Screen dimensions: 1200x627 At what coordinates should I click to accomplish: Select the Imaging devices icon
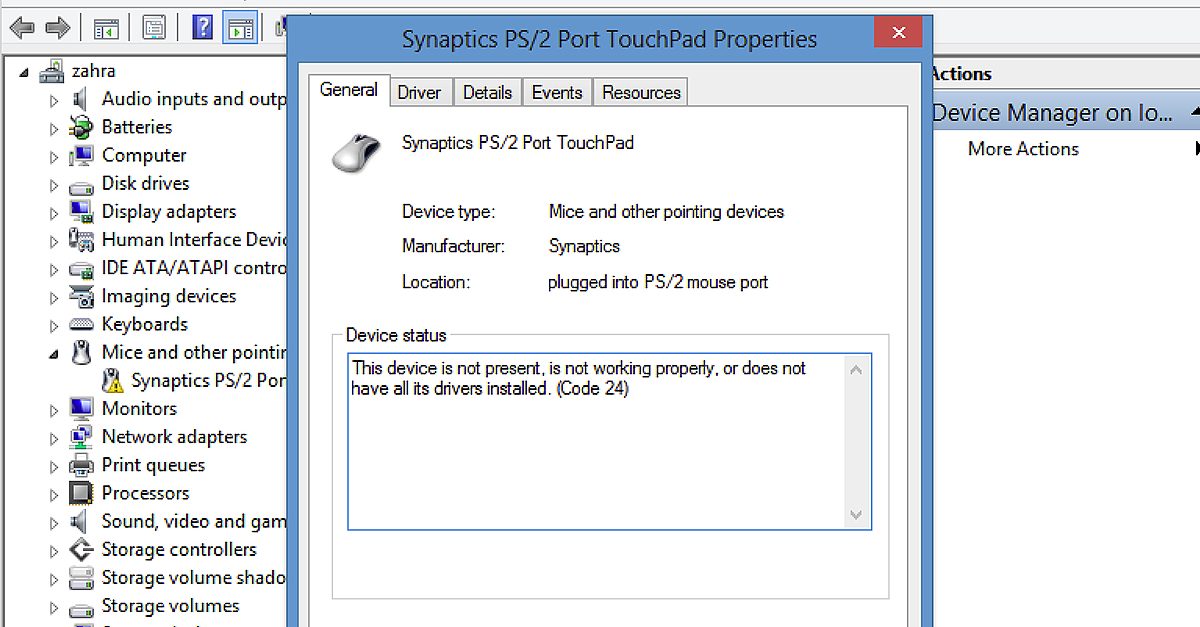(x=82, y=296)
